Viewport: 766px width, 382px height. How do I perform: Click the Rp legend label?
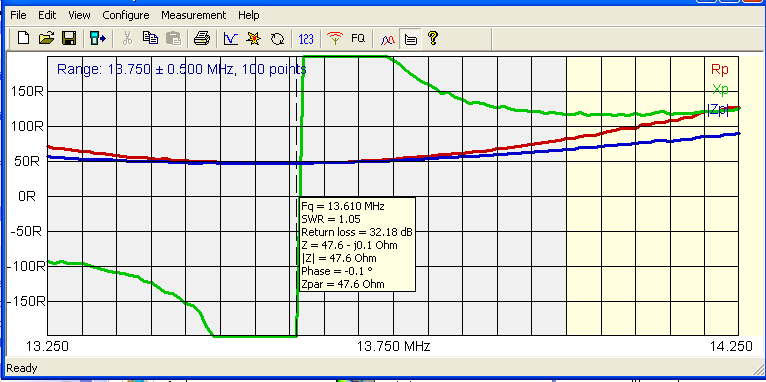pyautogui.click(x=719, y=70)
